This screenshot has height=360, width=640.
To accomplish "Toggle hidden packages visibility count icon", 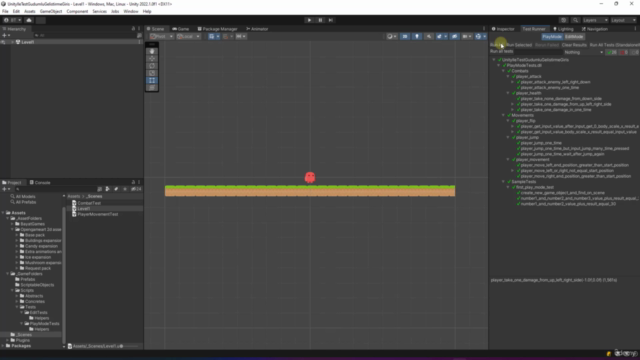I will (x=136, y=189).
